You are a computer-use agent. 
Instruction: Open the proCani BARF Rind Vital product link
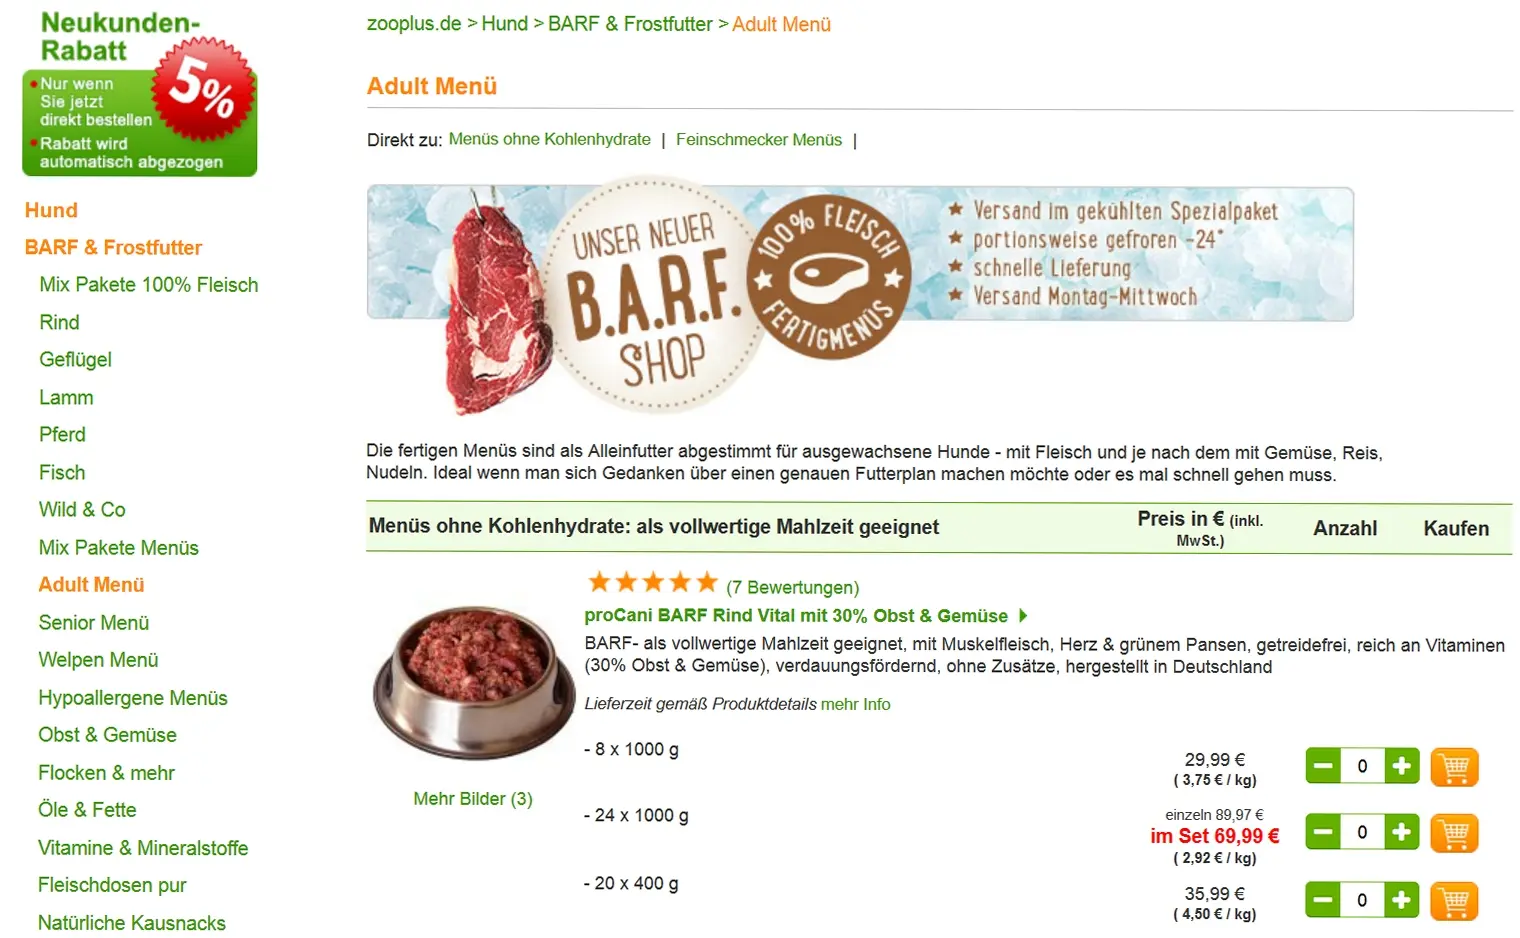795,616
